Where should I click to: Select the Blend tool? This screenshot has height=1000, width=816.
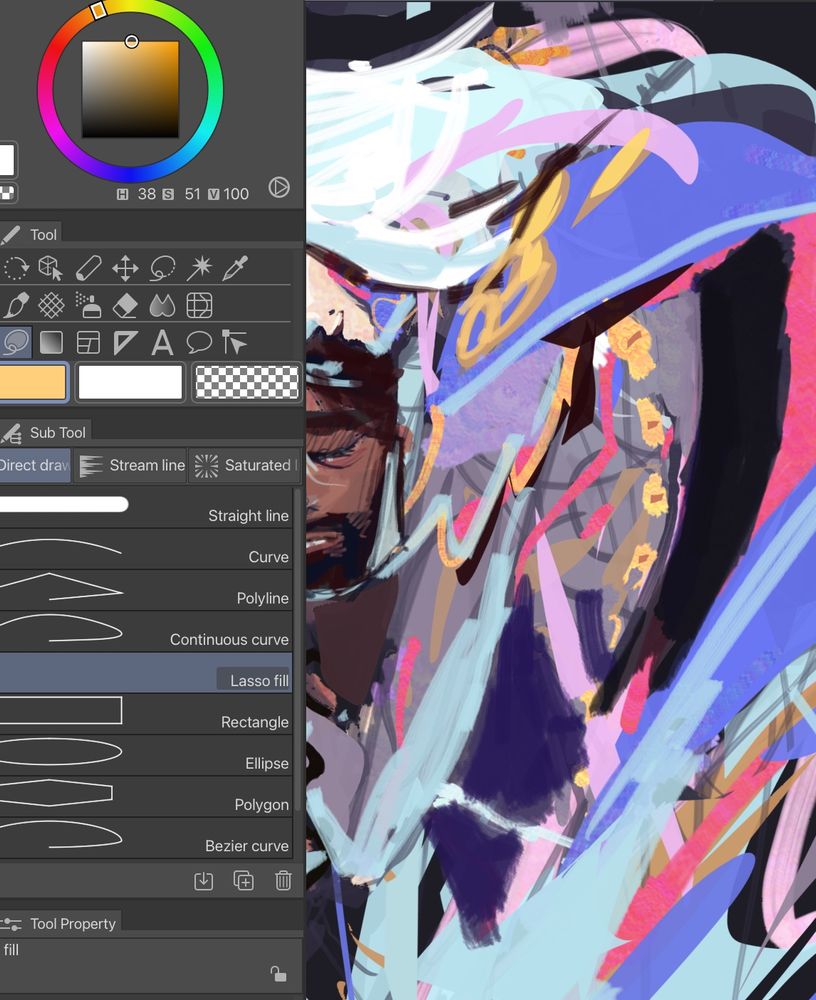162,305
